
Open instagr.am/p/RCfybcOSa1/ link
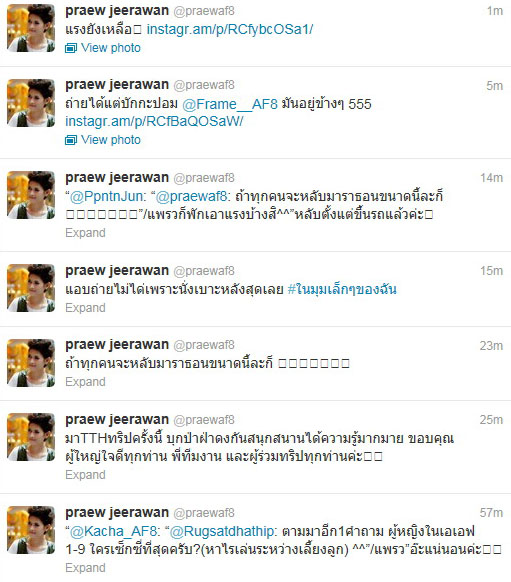pos(230,29)
